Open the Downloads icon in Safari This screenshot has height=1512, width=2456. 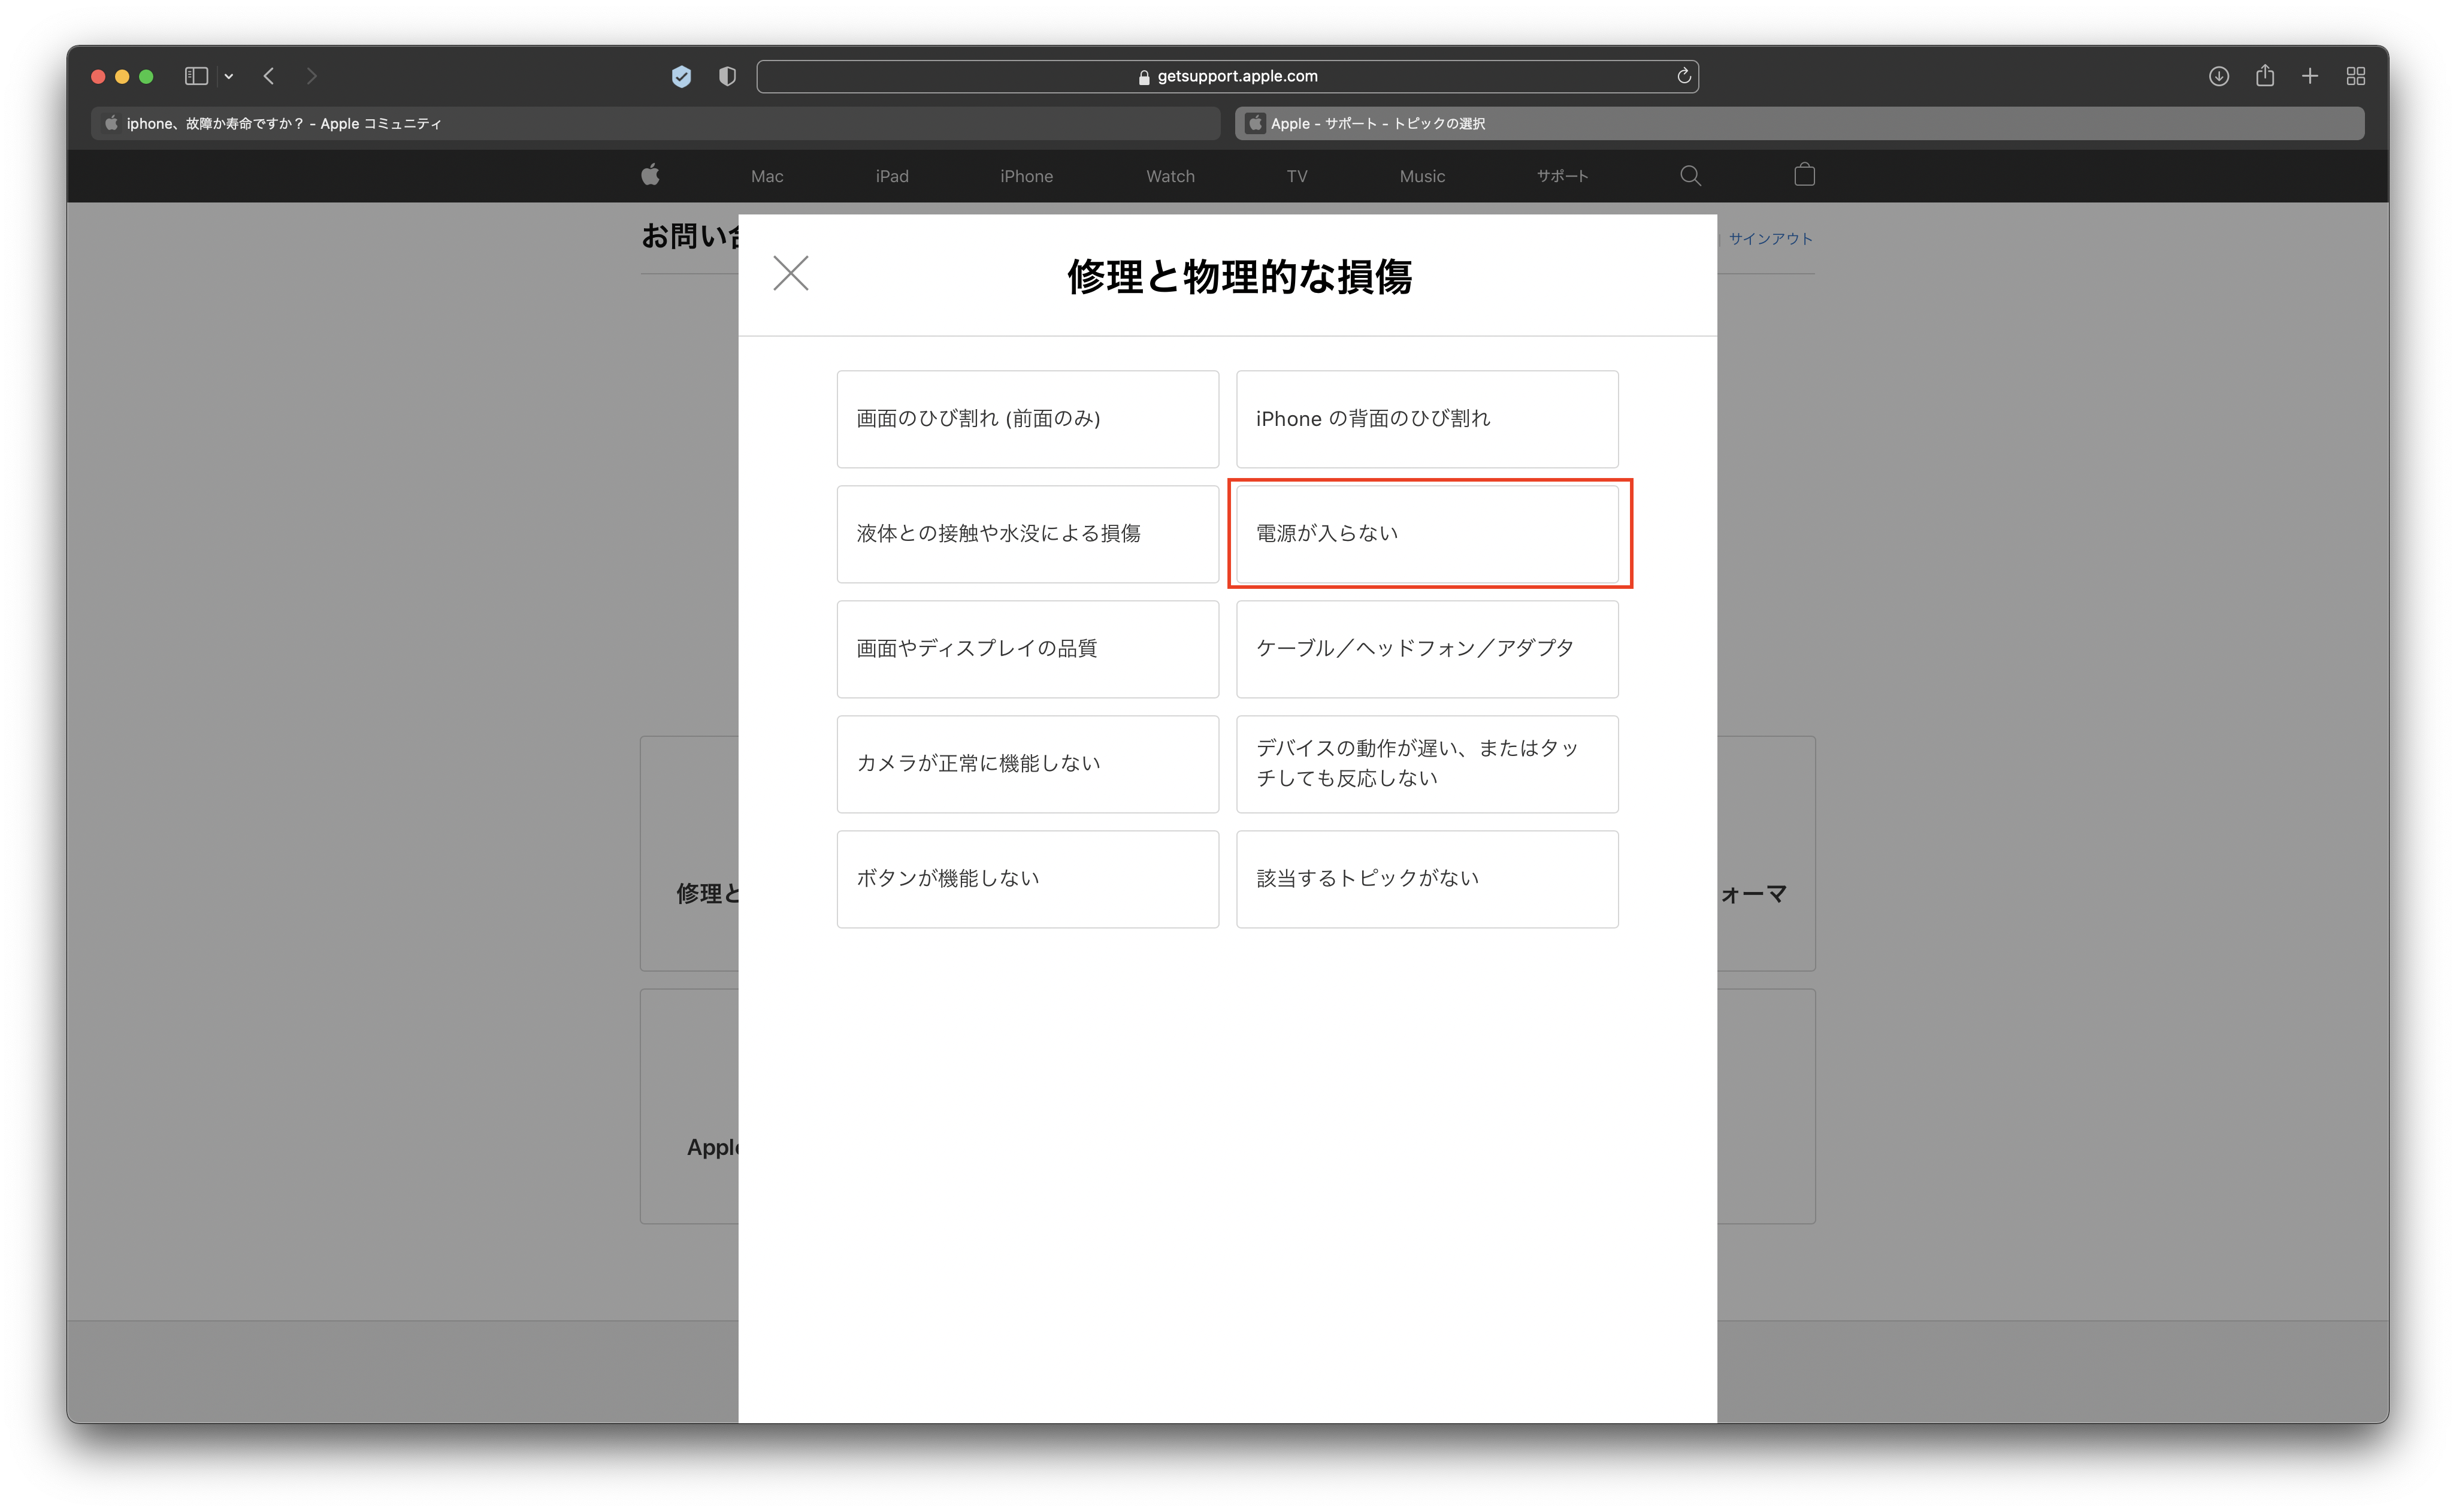pos(2218,76)
